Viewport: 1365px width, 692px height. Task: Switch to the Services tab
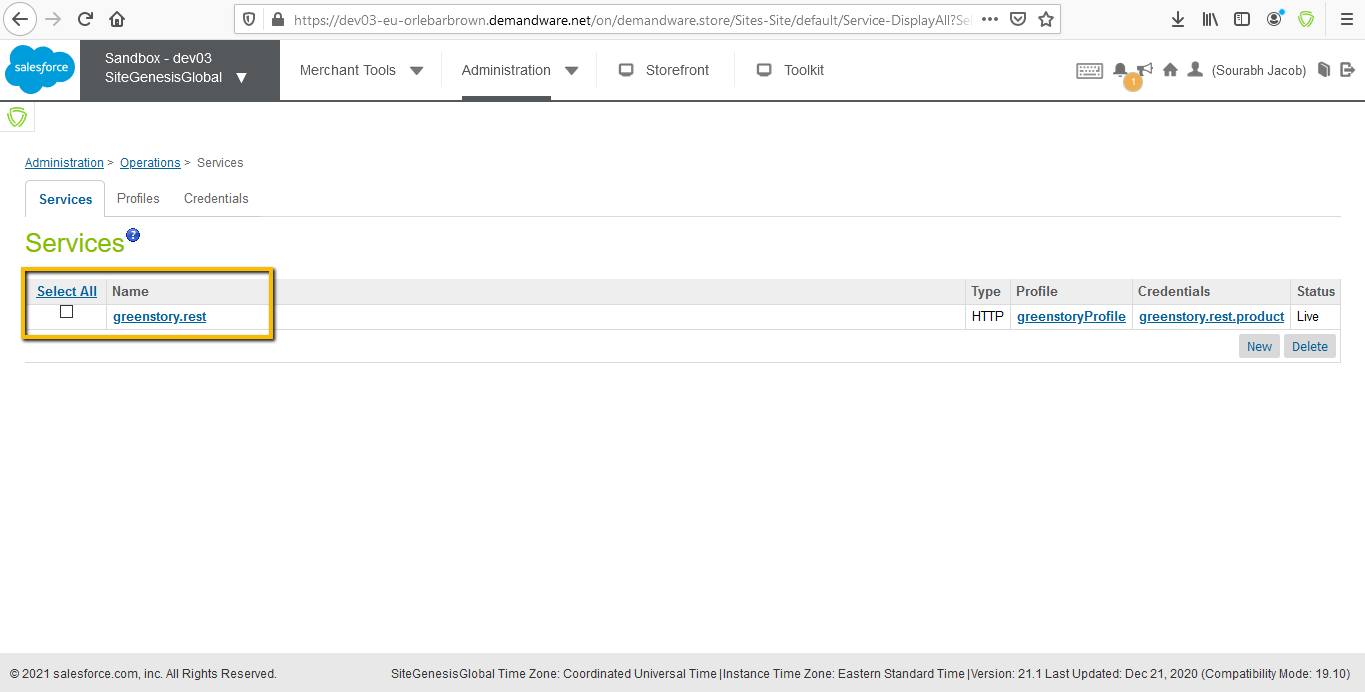[x=65, y=199]
